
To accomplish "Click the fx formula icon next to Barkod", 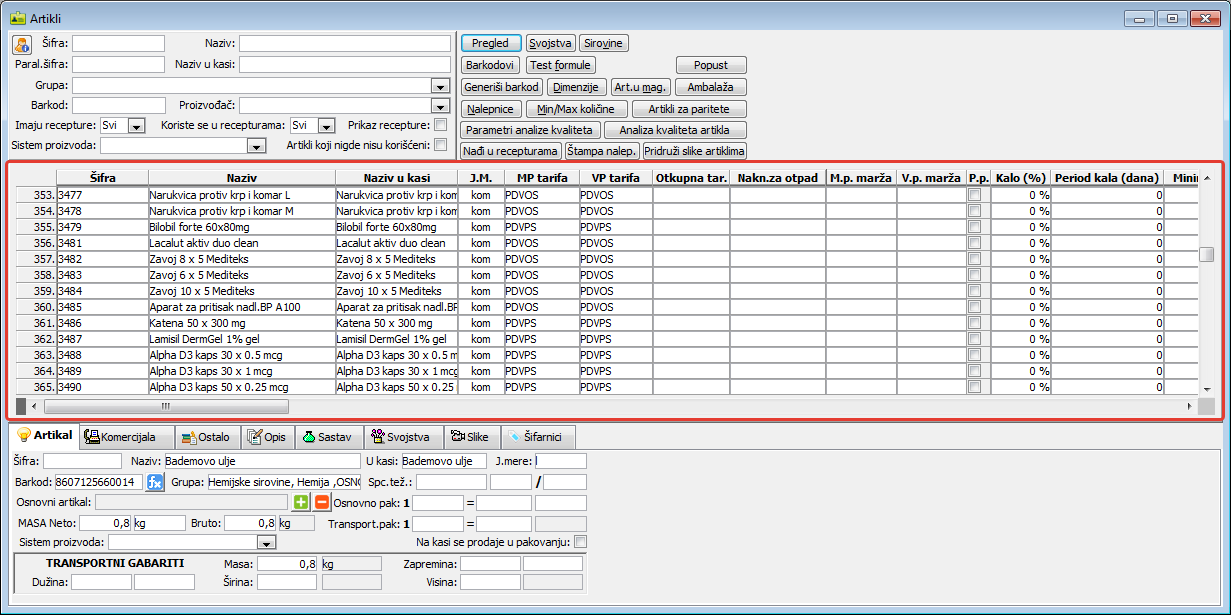I will click(155, 482).
